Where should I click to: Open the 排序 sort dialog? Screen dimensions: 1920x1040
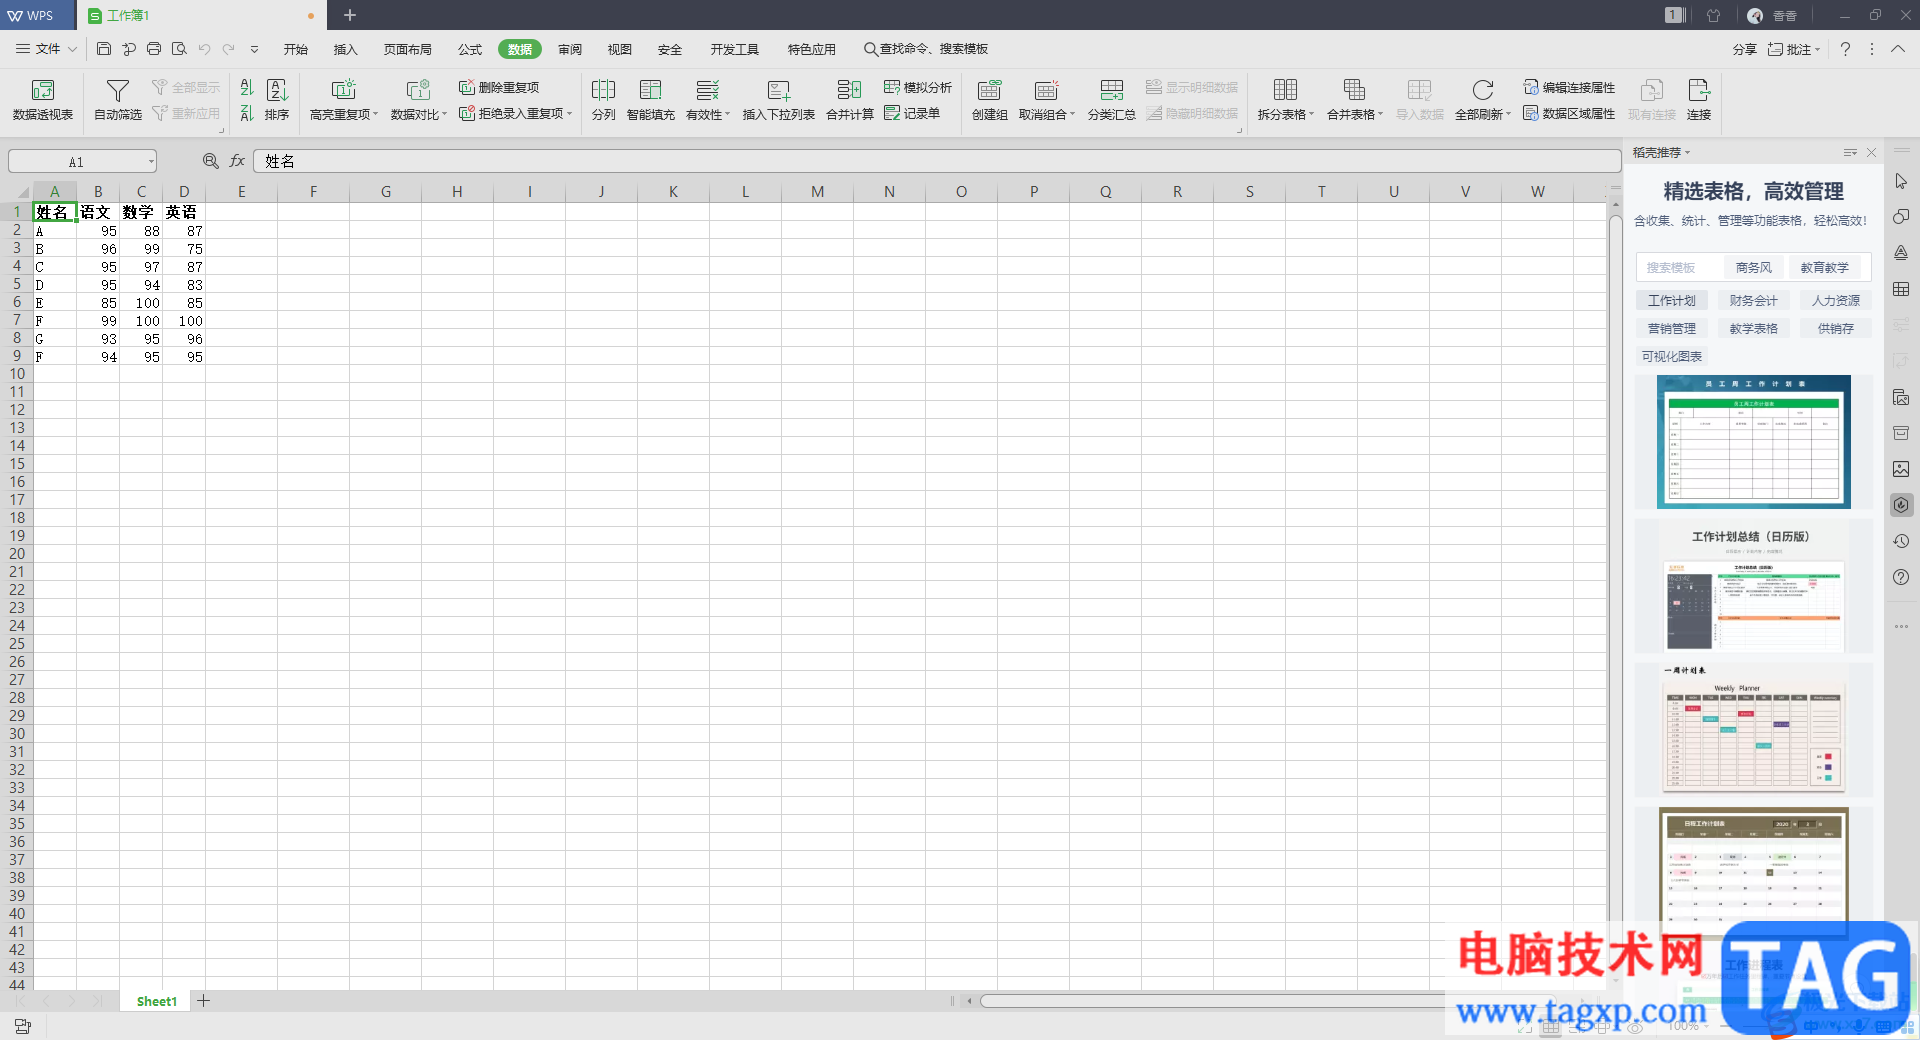[277, 100]
